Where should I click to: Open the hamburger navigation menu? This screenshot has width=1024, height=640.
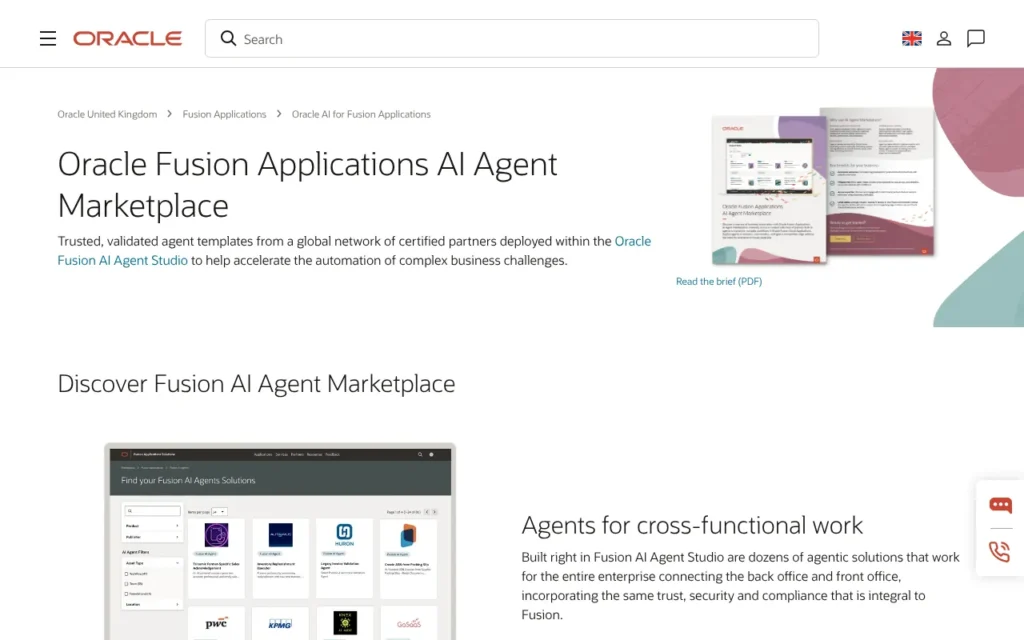48,39
